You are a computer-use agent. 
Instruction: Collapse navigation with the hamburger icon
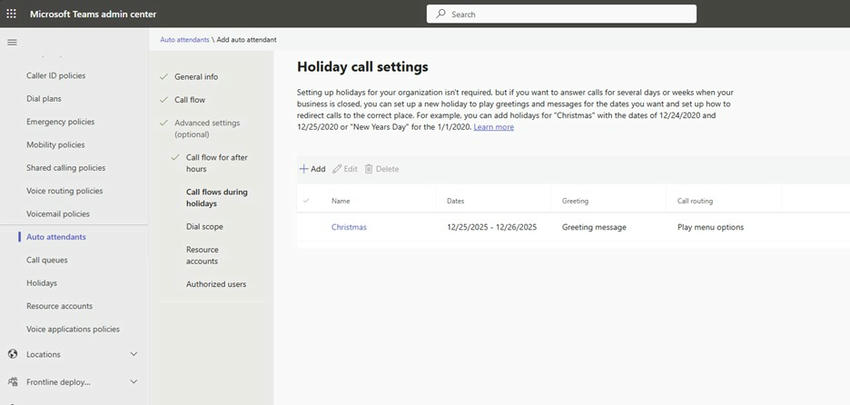click(x=12, y=42)
